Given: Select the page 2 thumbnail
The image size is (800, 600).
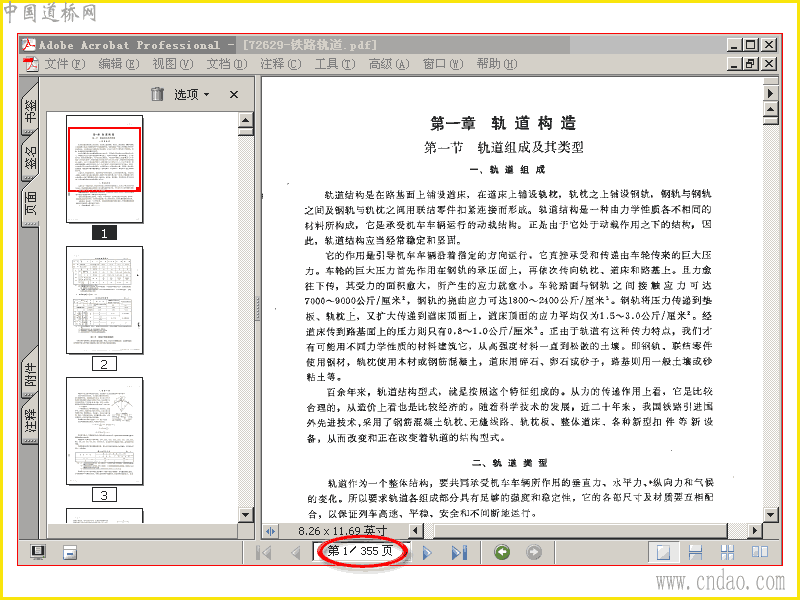Looking at the screenshot, I should pyautogui.click(x=105, y=301).
